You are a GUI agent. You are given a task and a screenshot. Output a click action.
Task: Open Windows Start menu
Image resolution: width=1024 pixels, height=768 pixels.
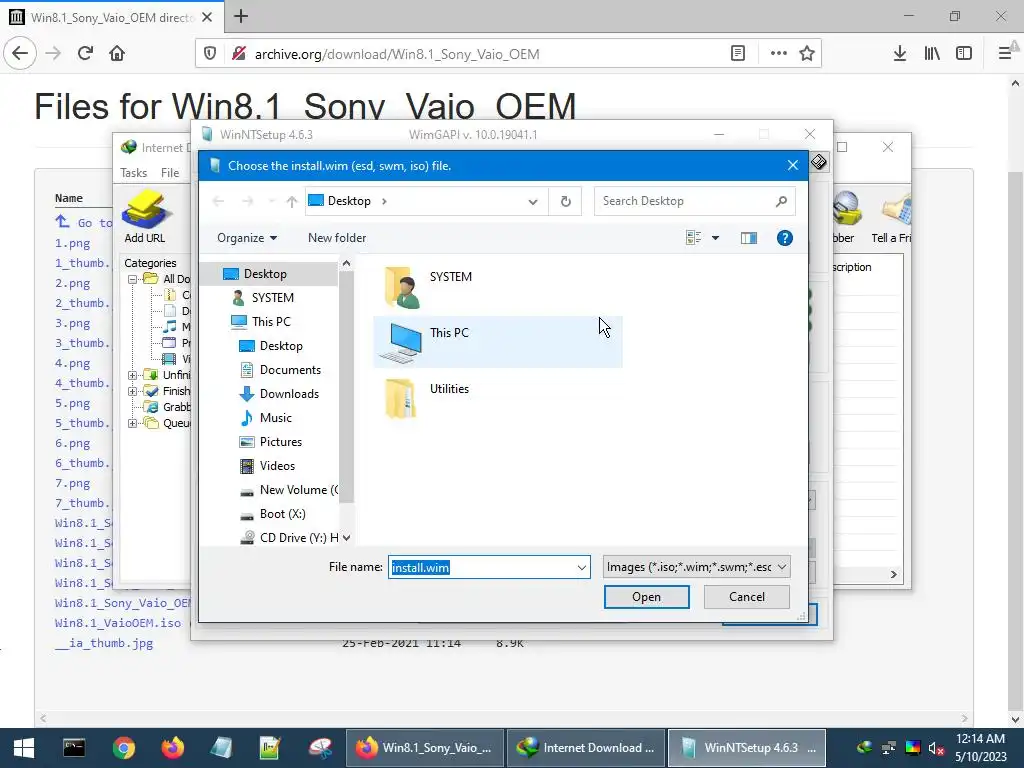24,748
